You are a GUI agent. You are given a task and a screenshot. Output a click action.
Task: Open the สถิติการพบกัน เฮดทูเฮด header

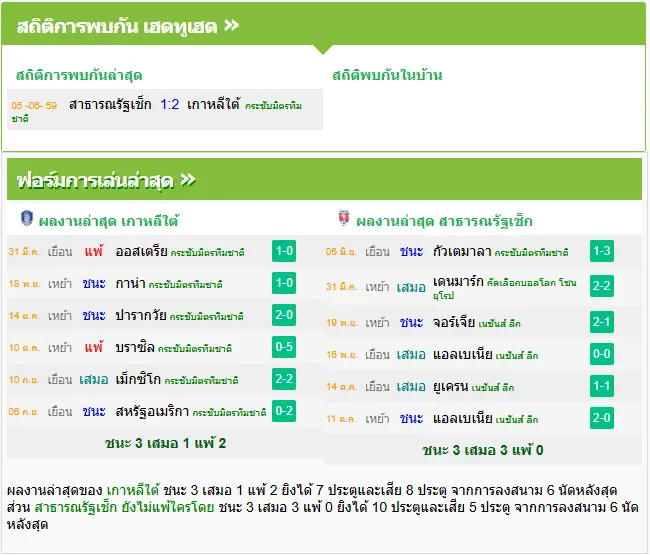[323, 25]
